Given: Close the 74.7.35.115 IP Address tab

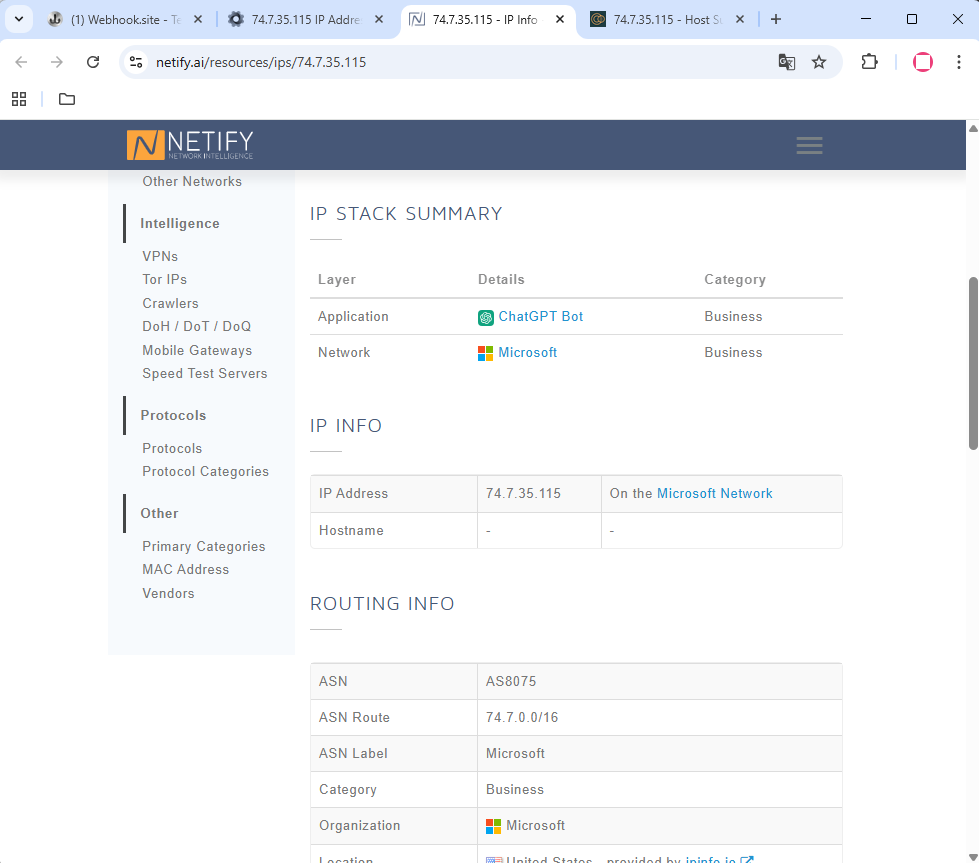Looking at the screenshot, I should point(379,19).
